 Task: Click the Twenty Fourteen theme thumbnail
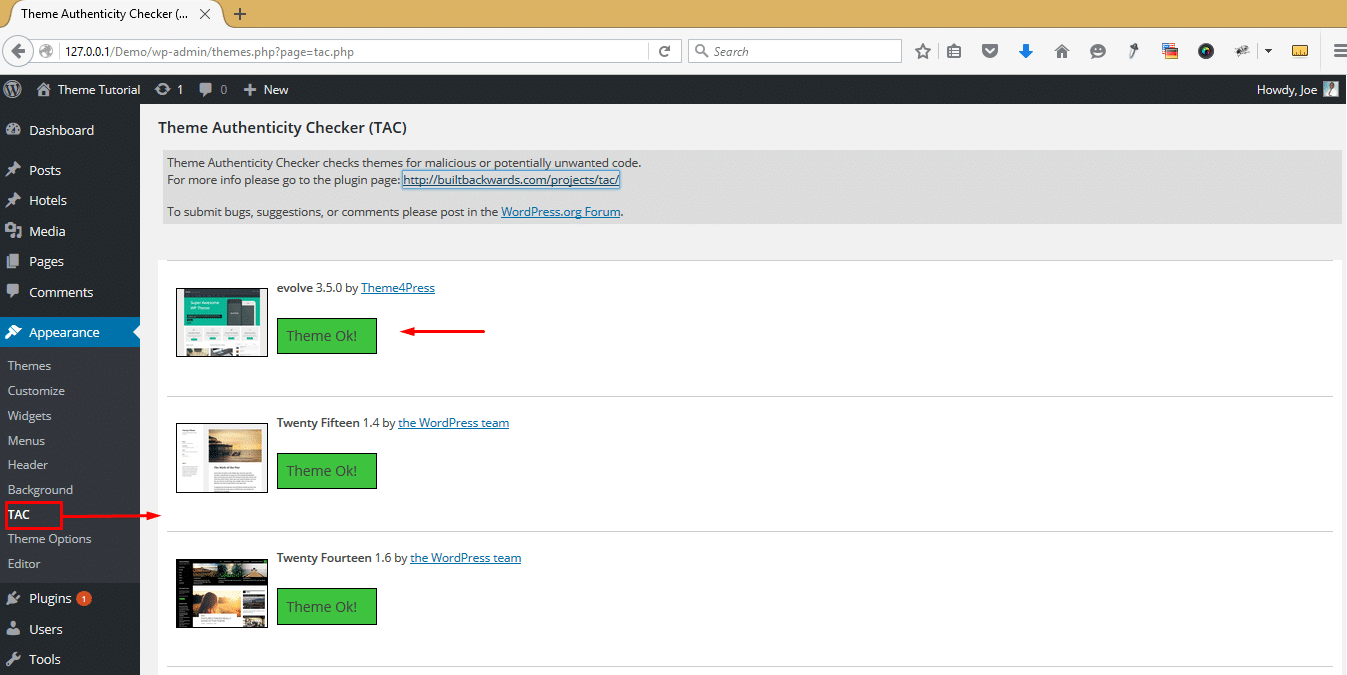point(222,593)
